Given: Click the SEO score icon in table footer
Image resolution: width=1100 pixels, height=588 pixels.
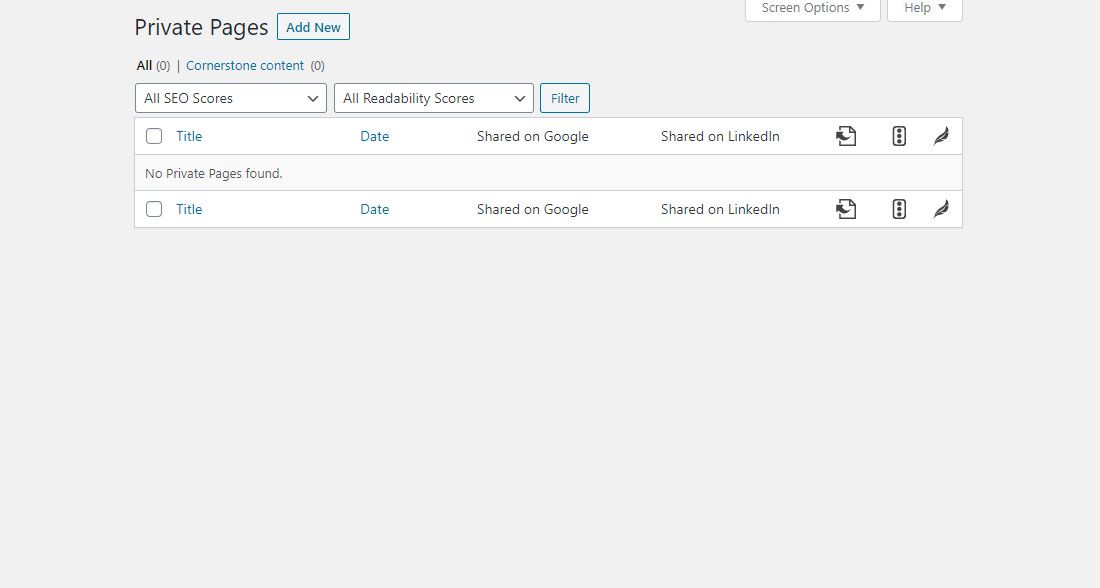Looking at the screenshot, I should pos(899,209).
